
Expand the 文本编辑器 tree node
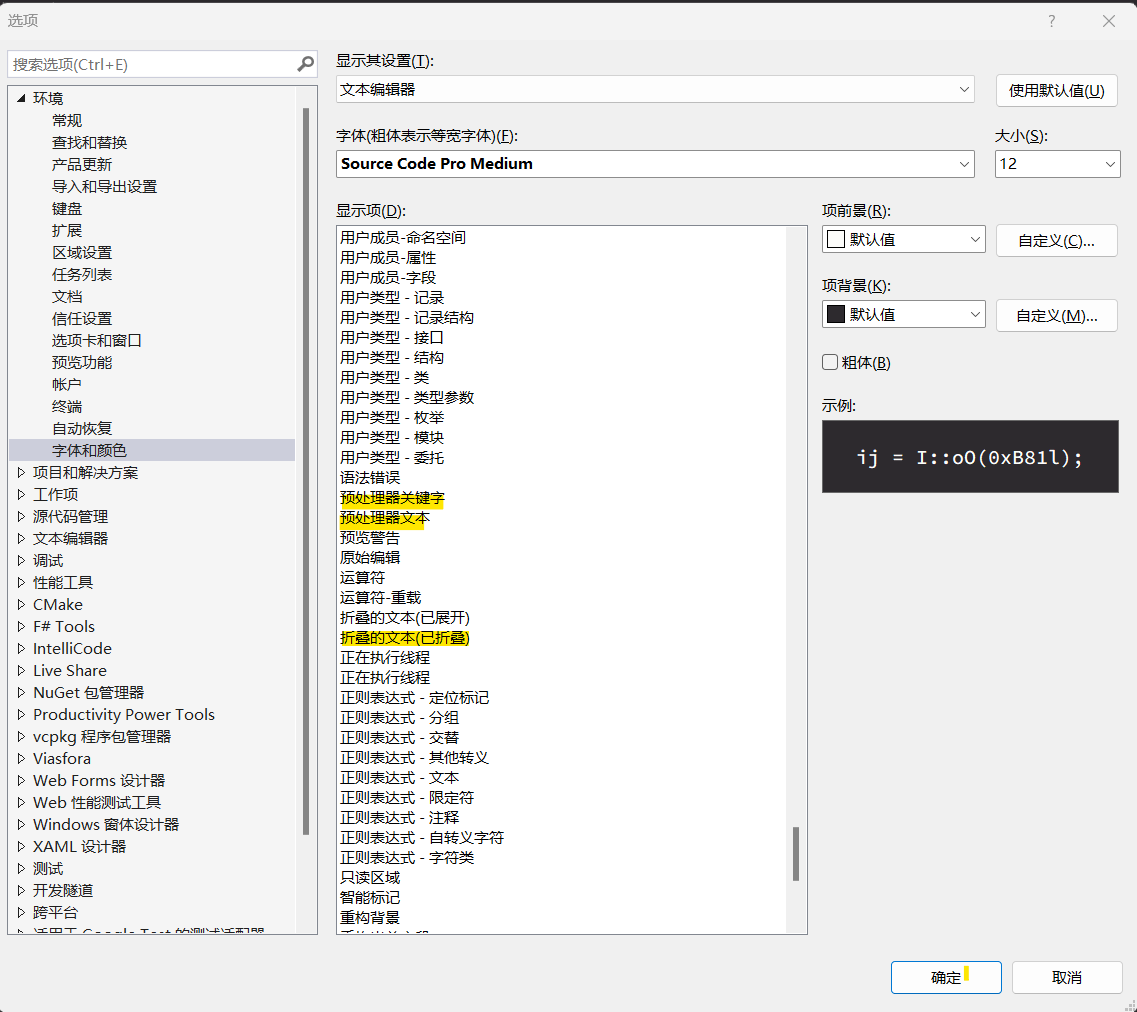(x=21, y=539)
